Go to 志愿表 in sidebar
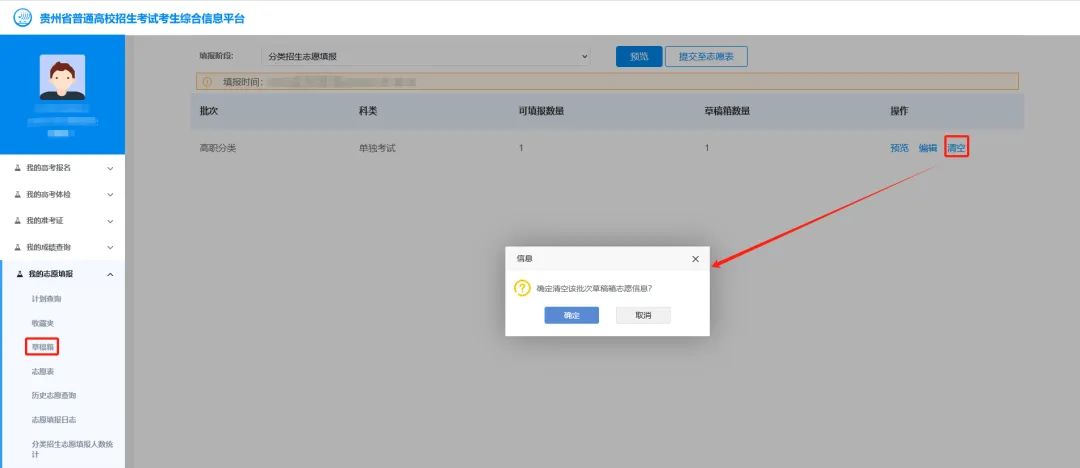 click(x=43, y=371)
